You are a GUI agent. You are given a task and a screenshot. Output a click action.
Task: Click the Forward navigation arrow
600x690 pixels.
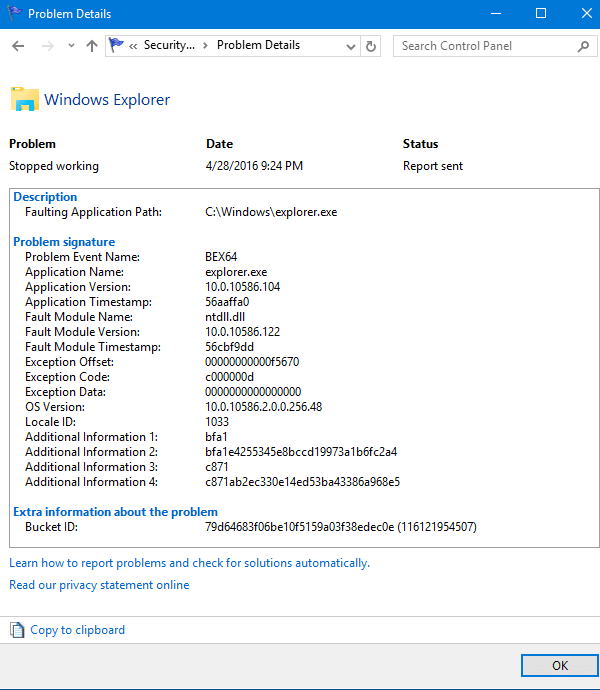click(x=48, y=46)
